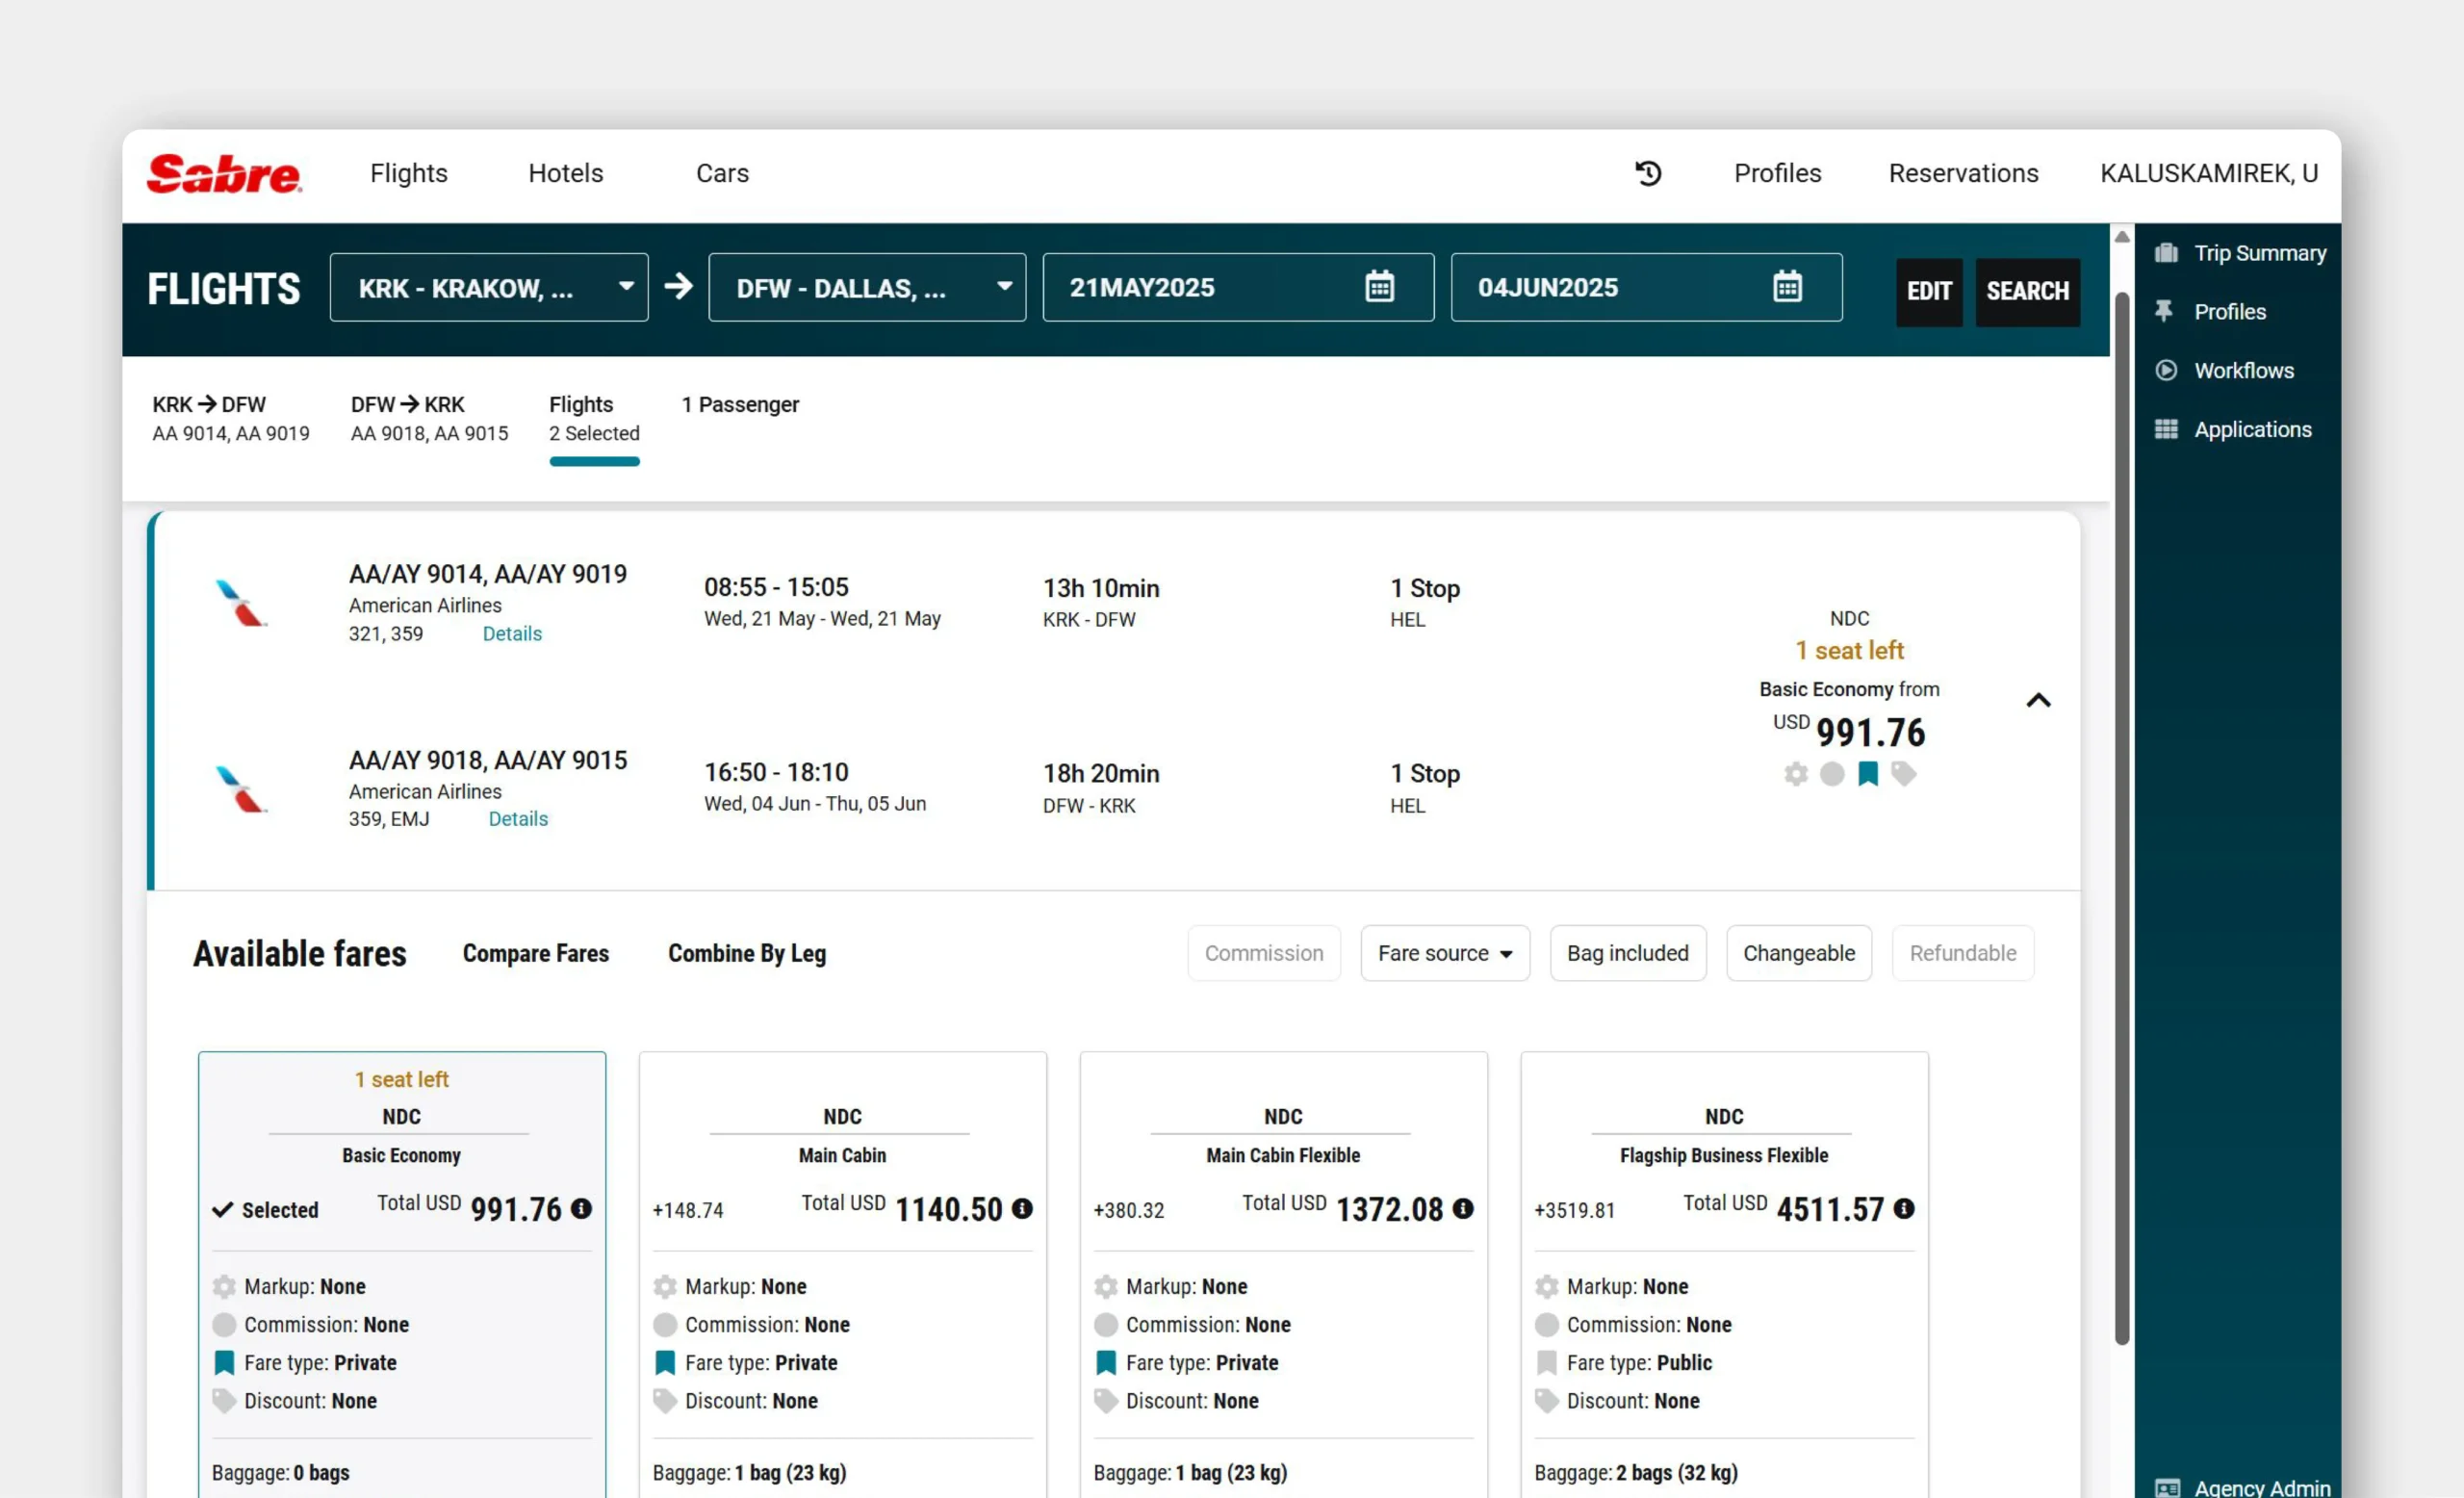Click info icon beside 1140.50 Main Cabin total
The width and height of the screenshot is (2464, 1498).
click(1022, 1208)
